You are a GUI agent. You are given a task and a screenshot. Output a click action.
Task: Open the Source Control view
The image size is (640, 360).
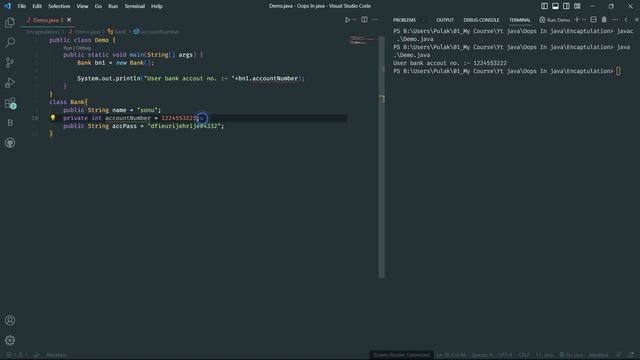click(10, 62)
